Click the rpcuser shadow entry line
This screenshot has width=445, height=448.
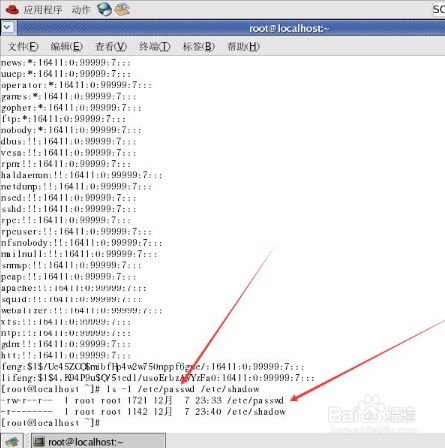76,232
